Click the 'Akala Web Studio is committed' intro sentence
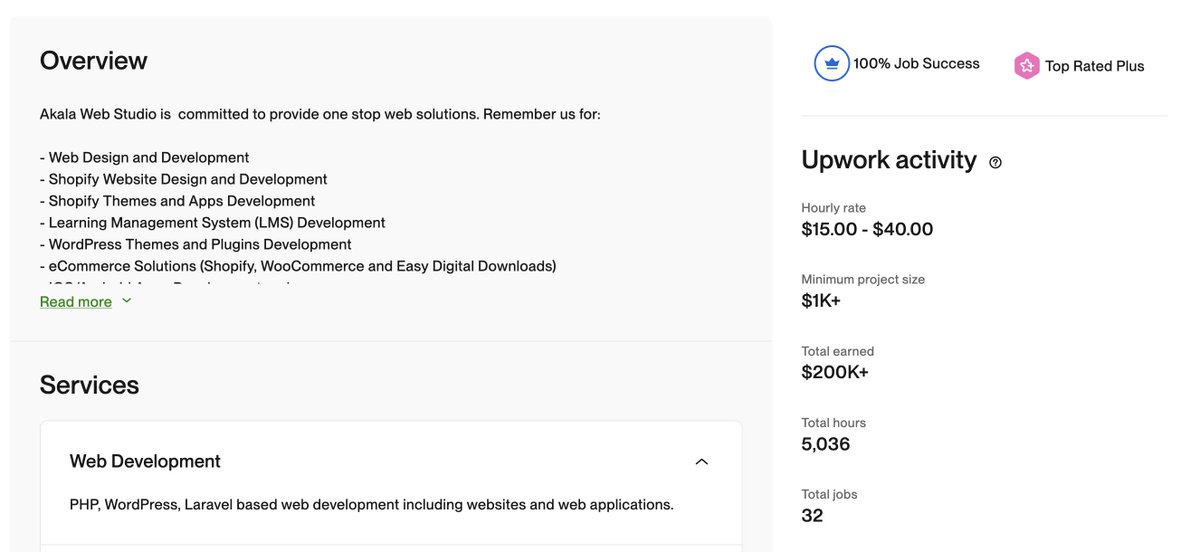 click(x=320, y=114)
